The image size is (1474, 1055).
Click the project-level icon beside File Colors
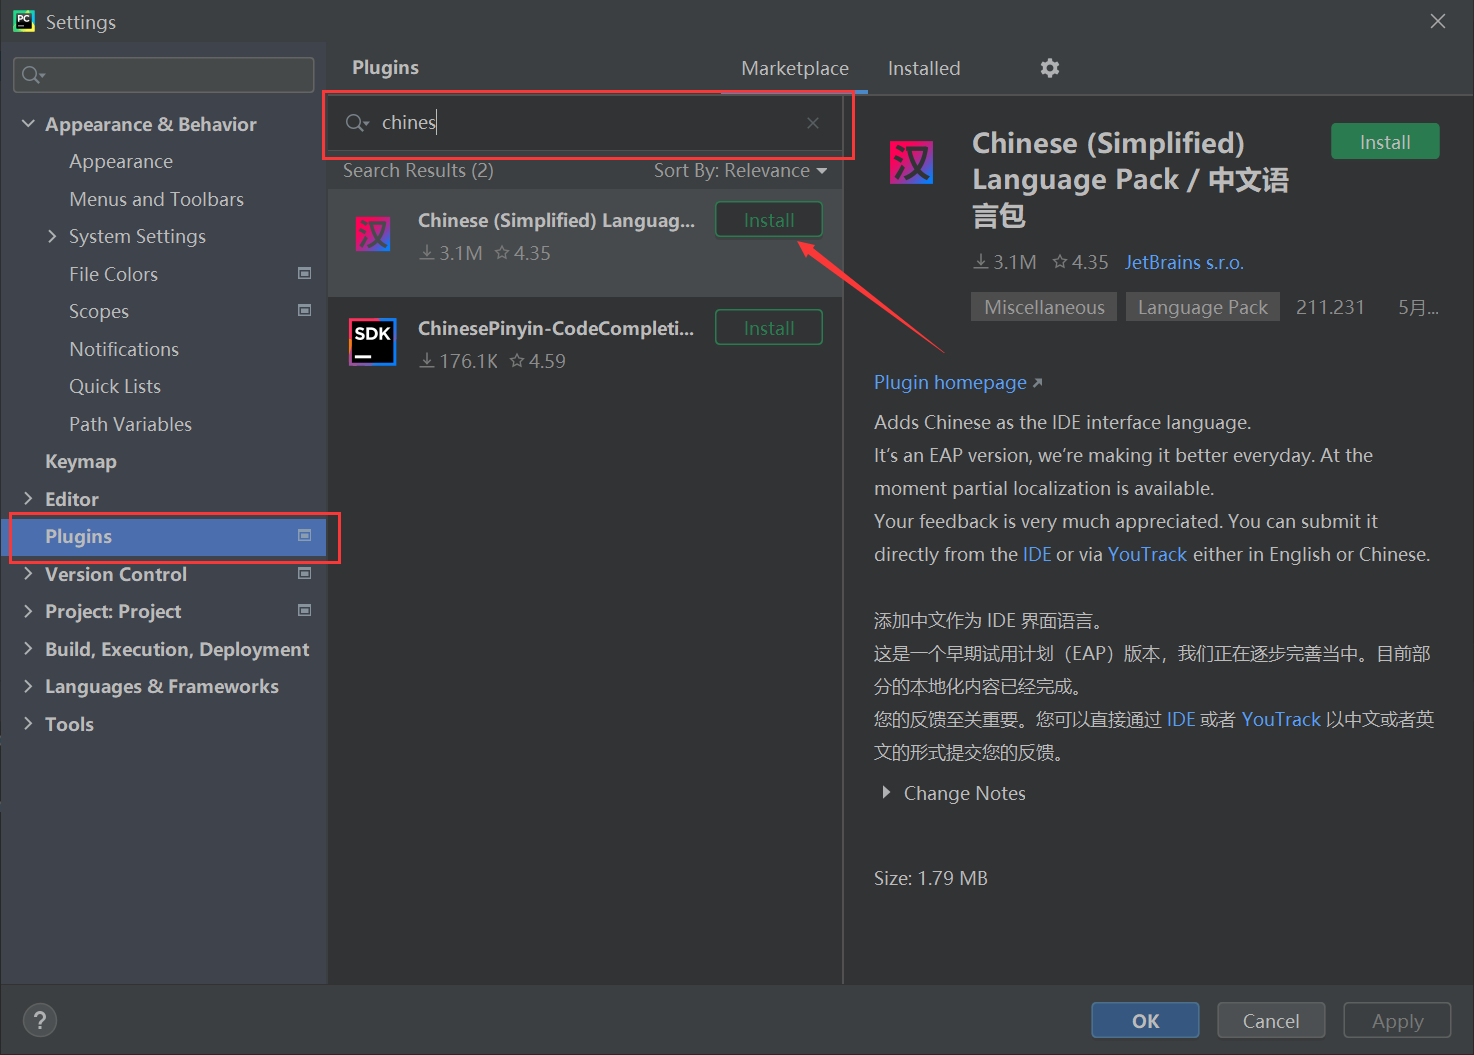(x=305, y=273)
